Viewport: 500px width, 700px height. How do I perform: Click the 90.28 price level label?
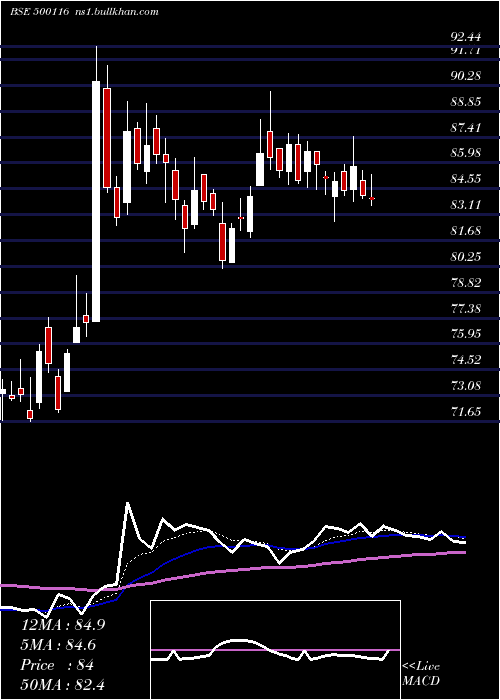click(x=465, y=76)
